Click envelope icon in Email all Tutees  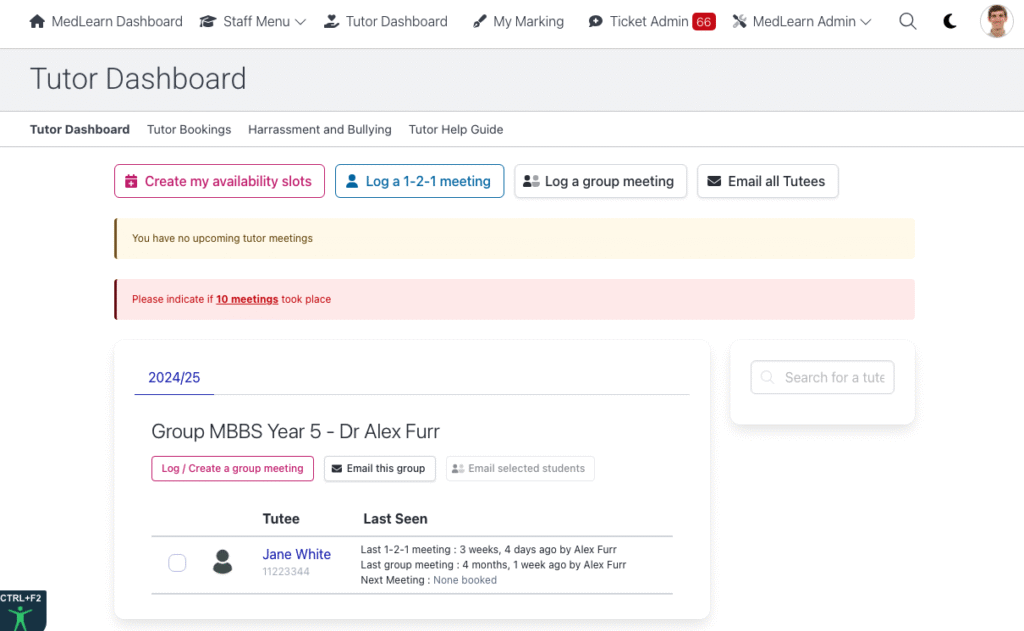(714, 181)
